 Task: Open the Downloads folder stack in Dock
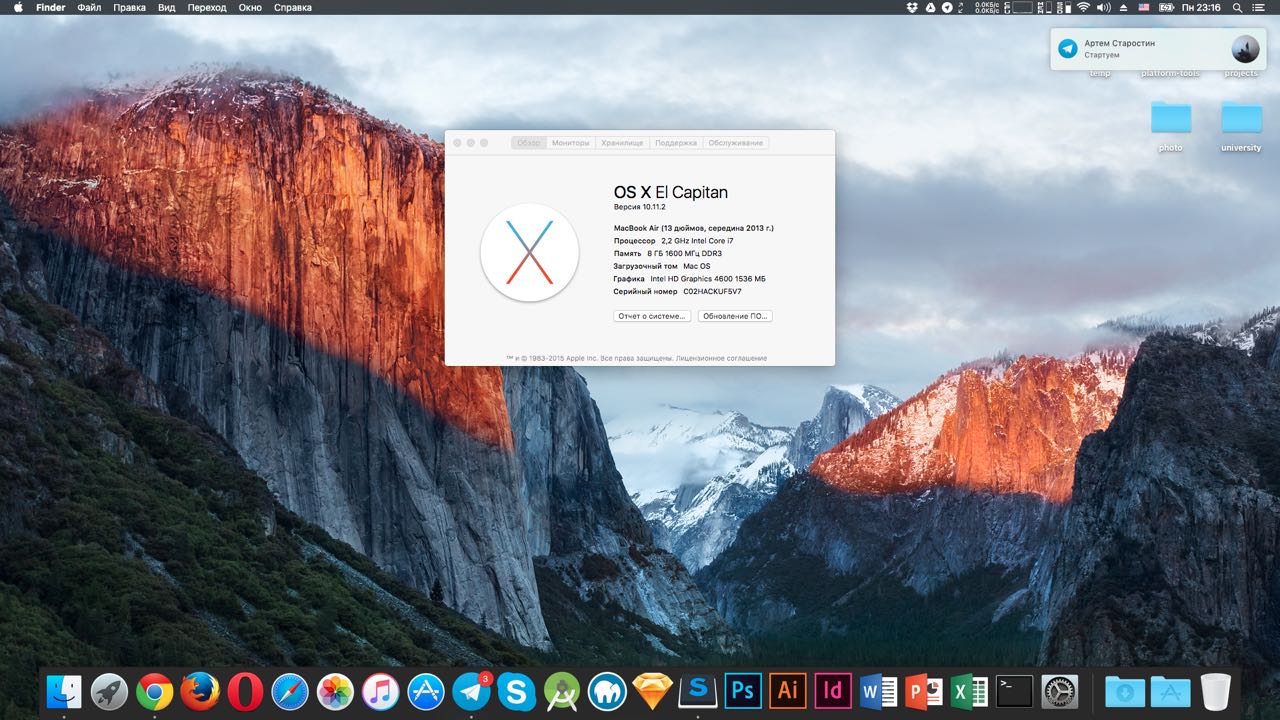point(1125,691)
